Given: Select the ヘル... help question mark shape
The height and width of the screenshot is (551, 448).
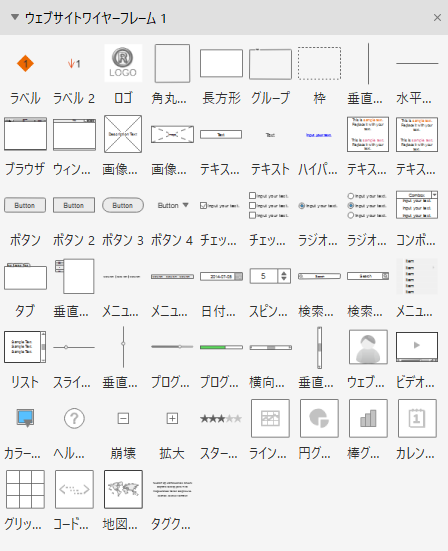Looking at the screenshot, I should click(74, 419).
